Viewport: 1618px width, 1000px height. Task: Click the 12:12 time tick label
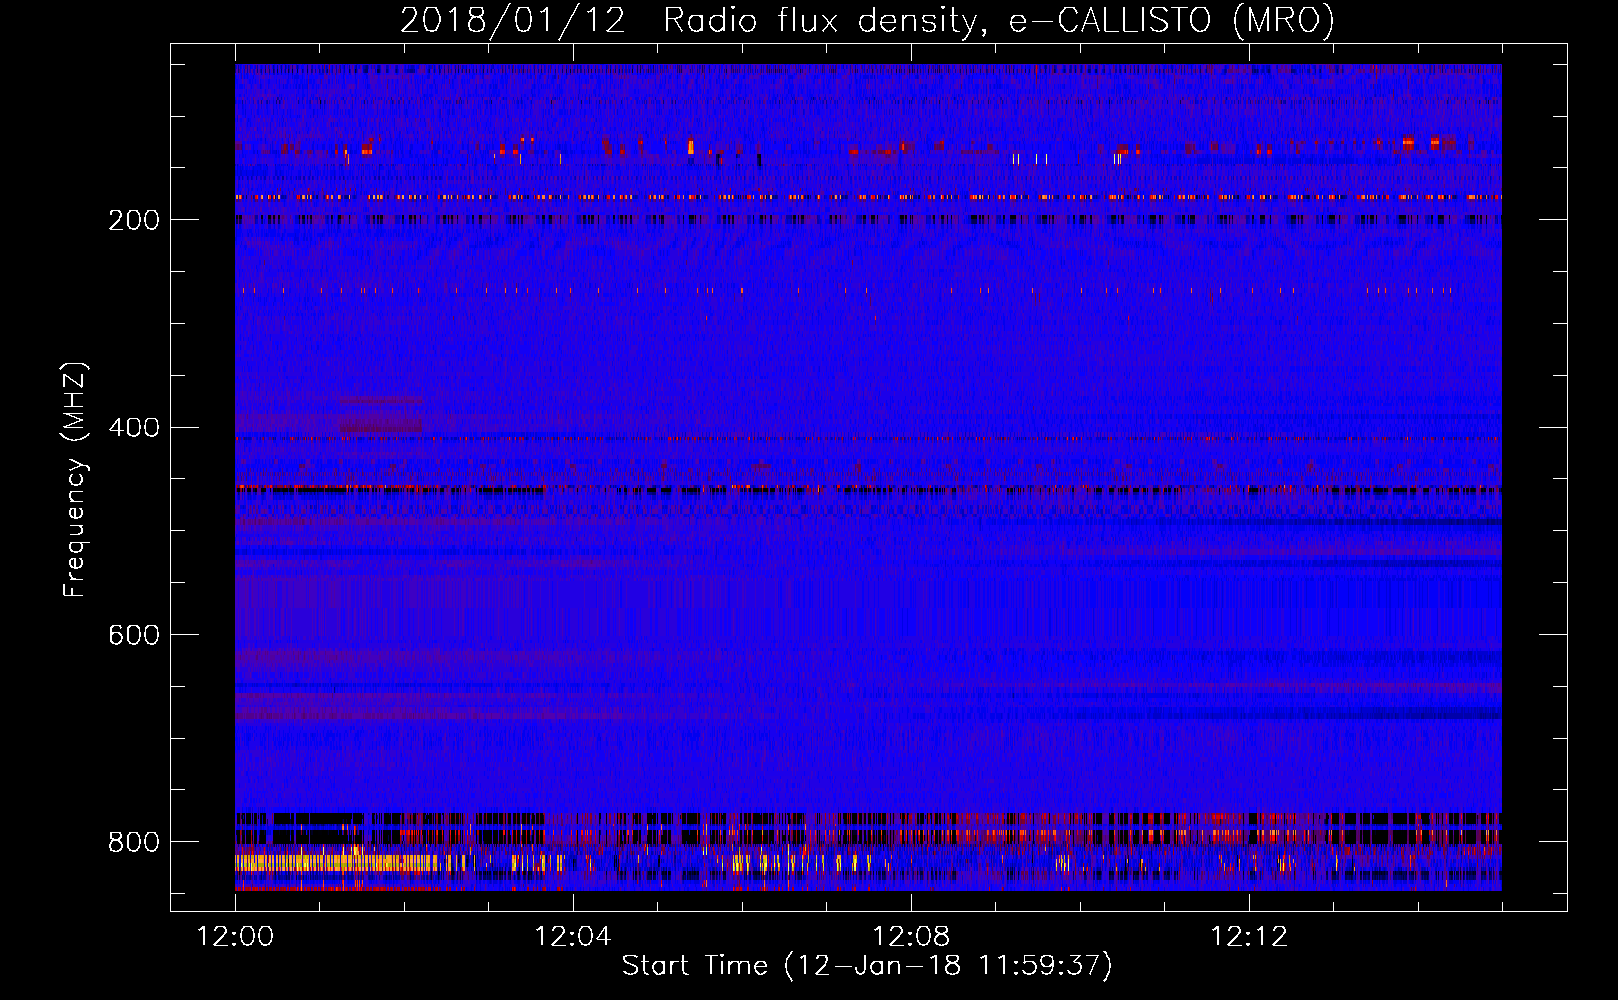coord(1249,937)
